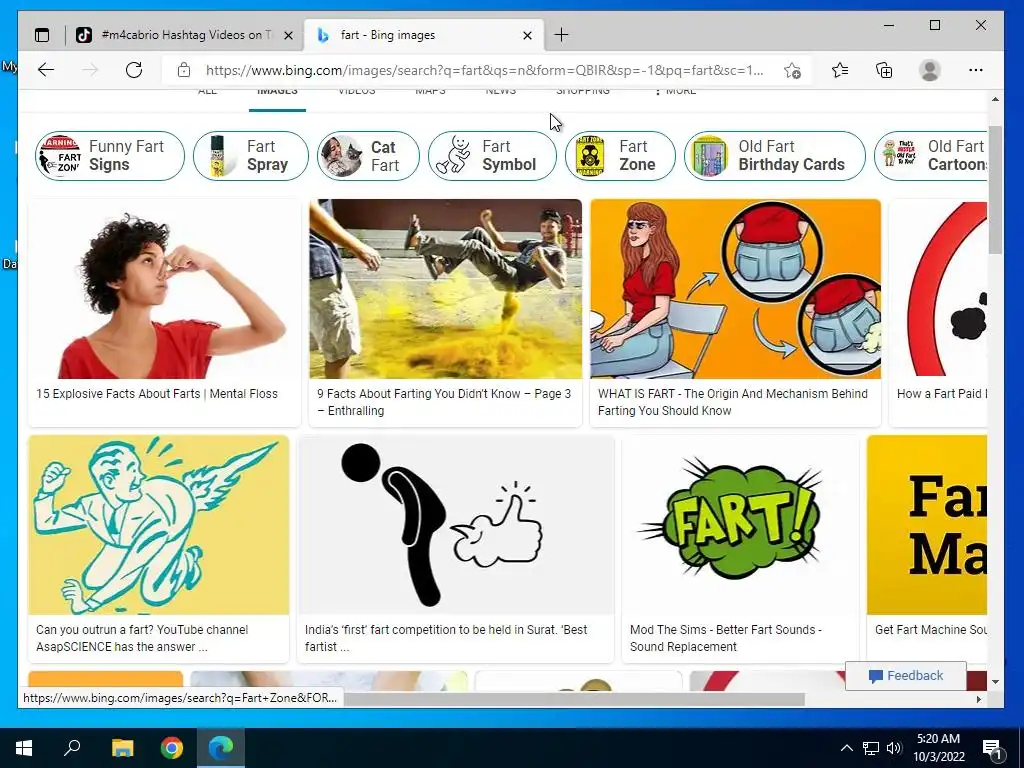The width and height of the screenshot is (1024, 768).
Task: Open taskbar Search icon
Action: [x=72, y=748]
